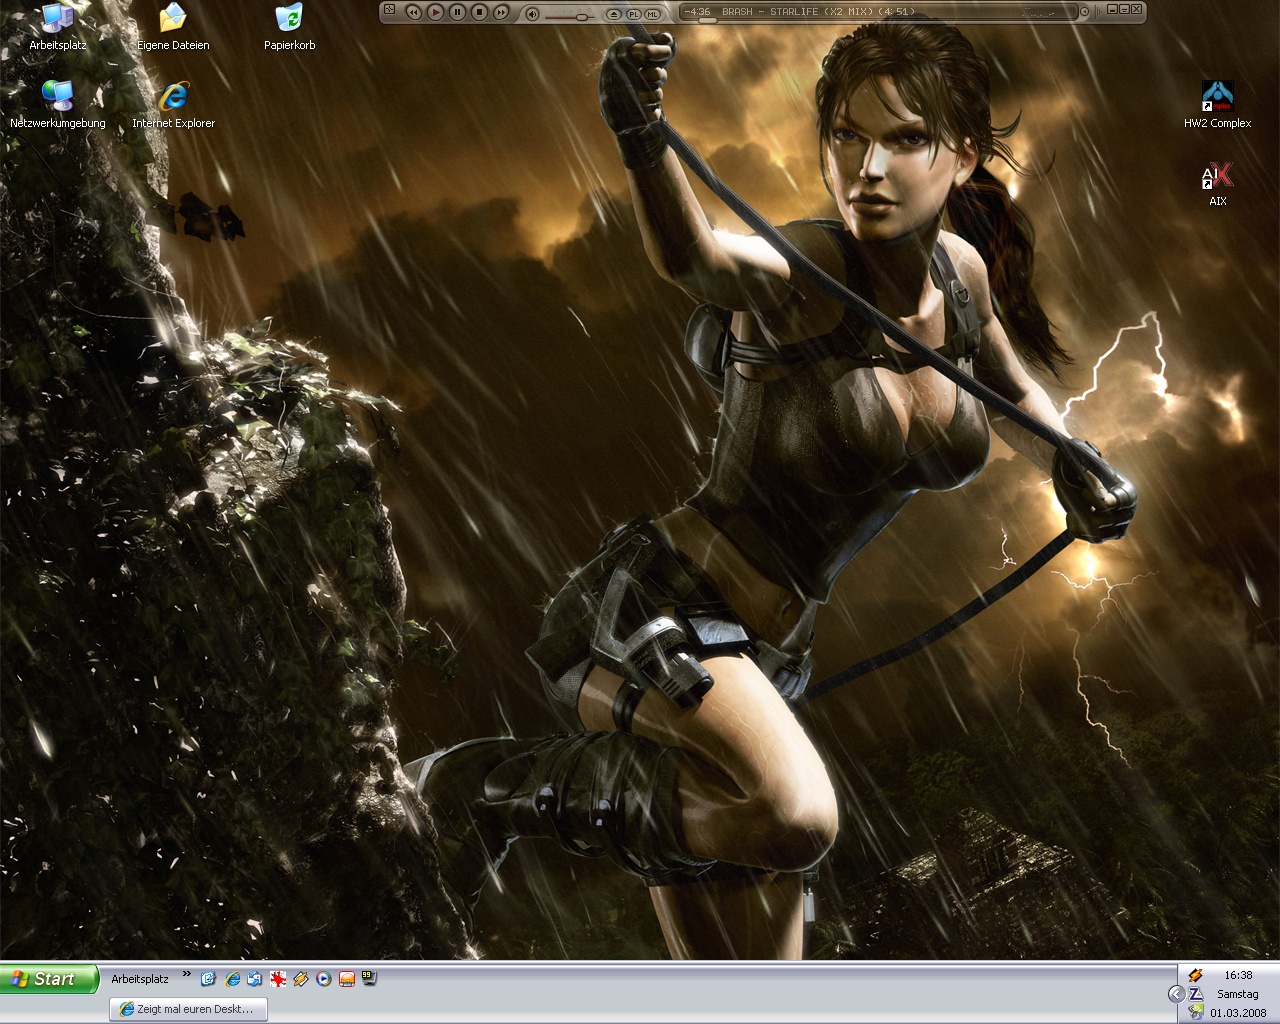Open the Arbeitsplatz desktop icon
1280x1024 pixels.
click(x=57, y=27)
